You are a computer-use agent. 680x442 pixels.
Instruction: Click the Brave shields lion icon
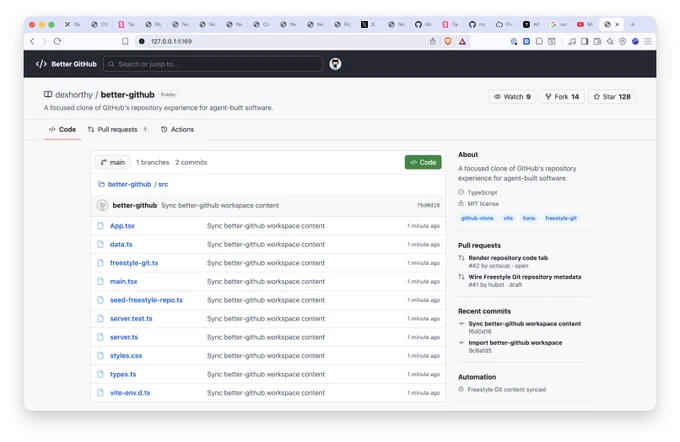448,41
